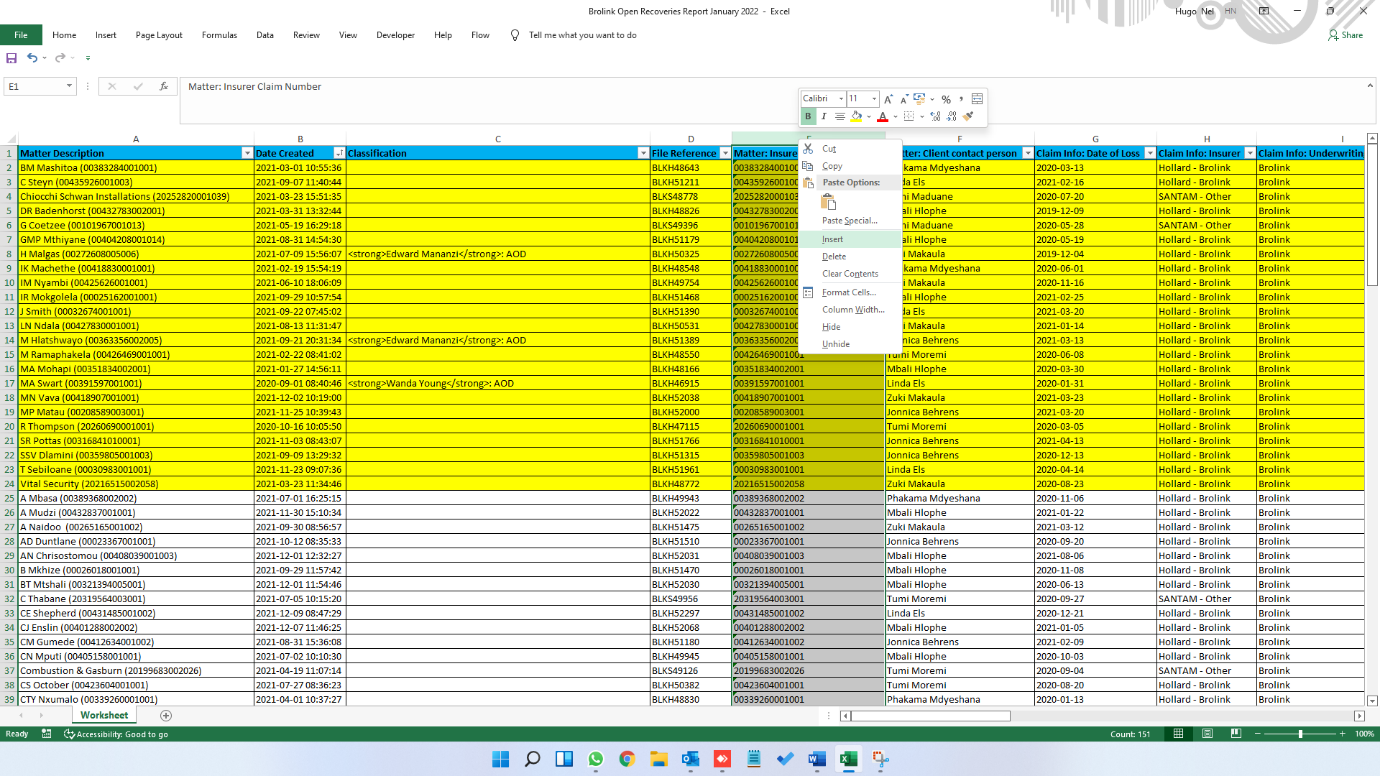This screenshot has width=1380, height=776.
Task: Click in the formula bar text field
Action: point(770,100)
